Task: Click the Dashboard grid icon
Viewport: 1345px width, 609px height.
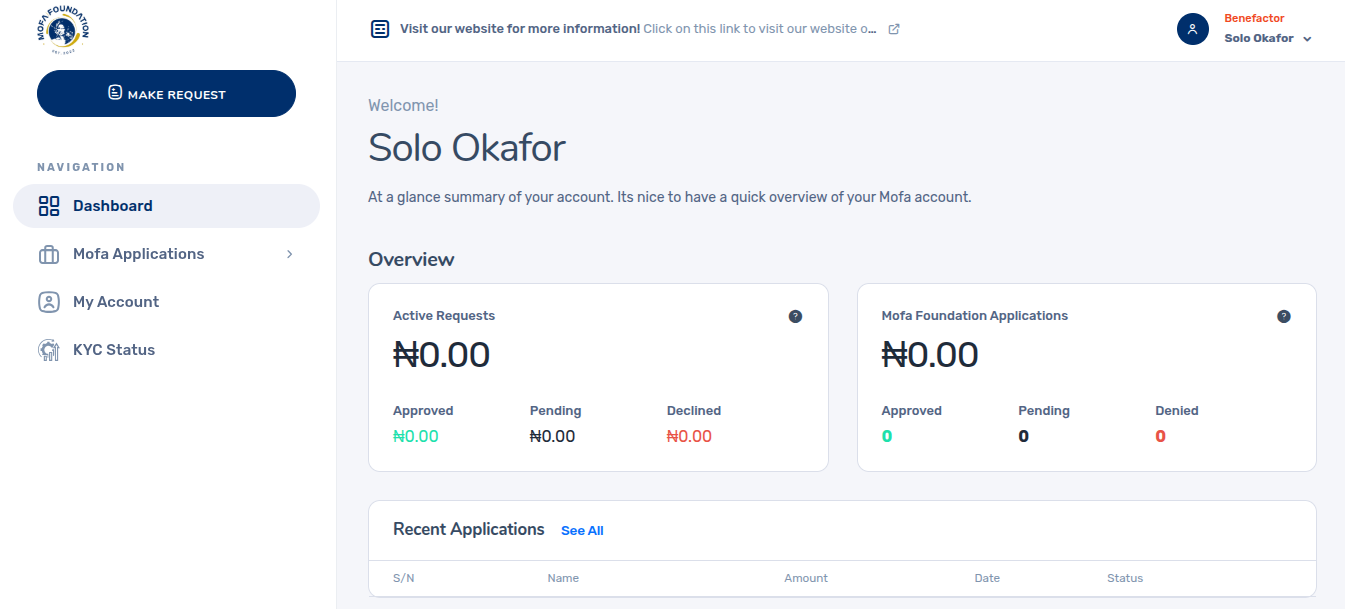Action: [49, 206]
